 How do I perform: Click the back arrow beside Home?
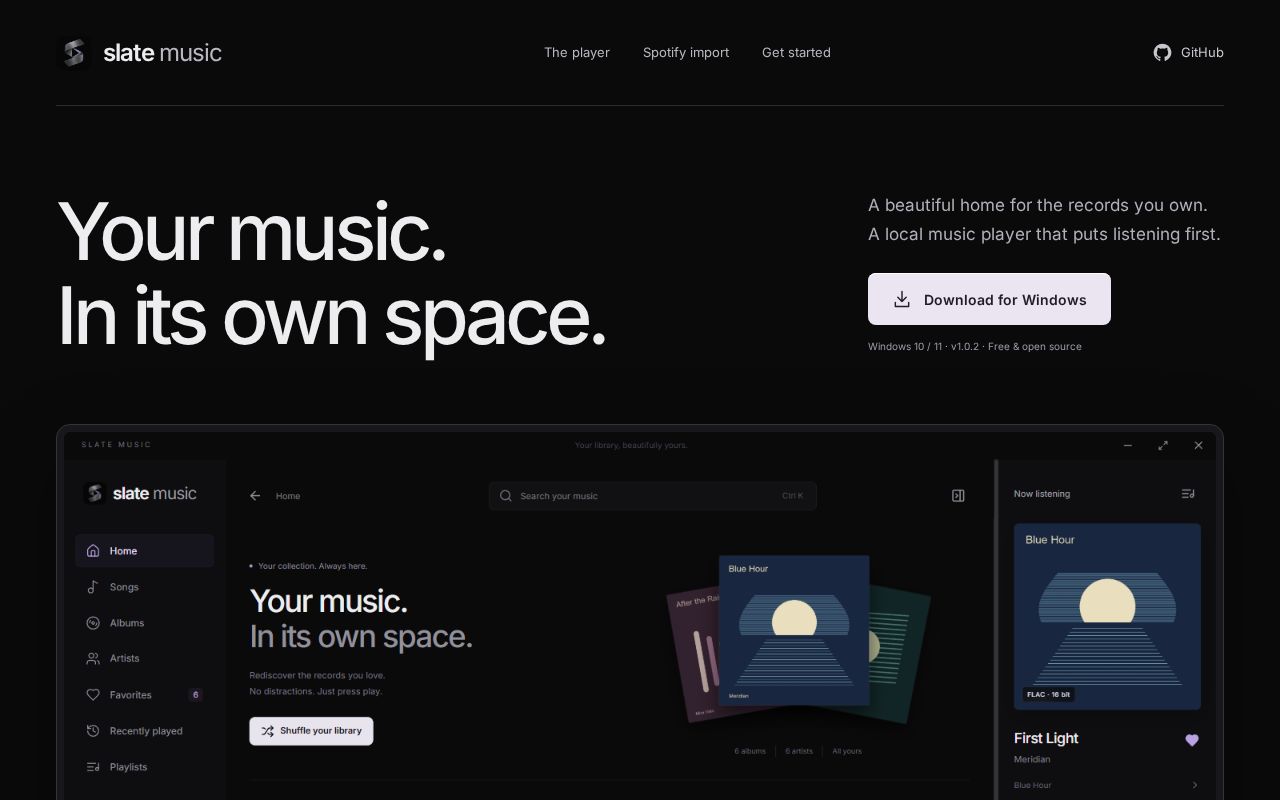point(255,495)
